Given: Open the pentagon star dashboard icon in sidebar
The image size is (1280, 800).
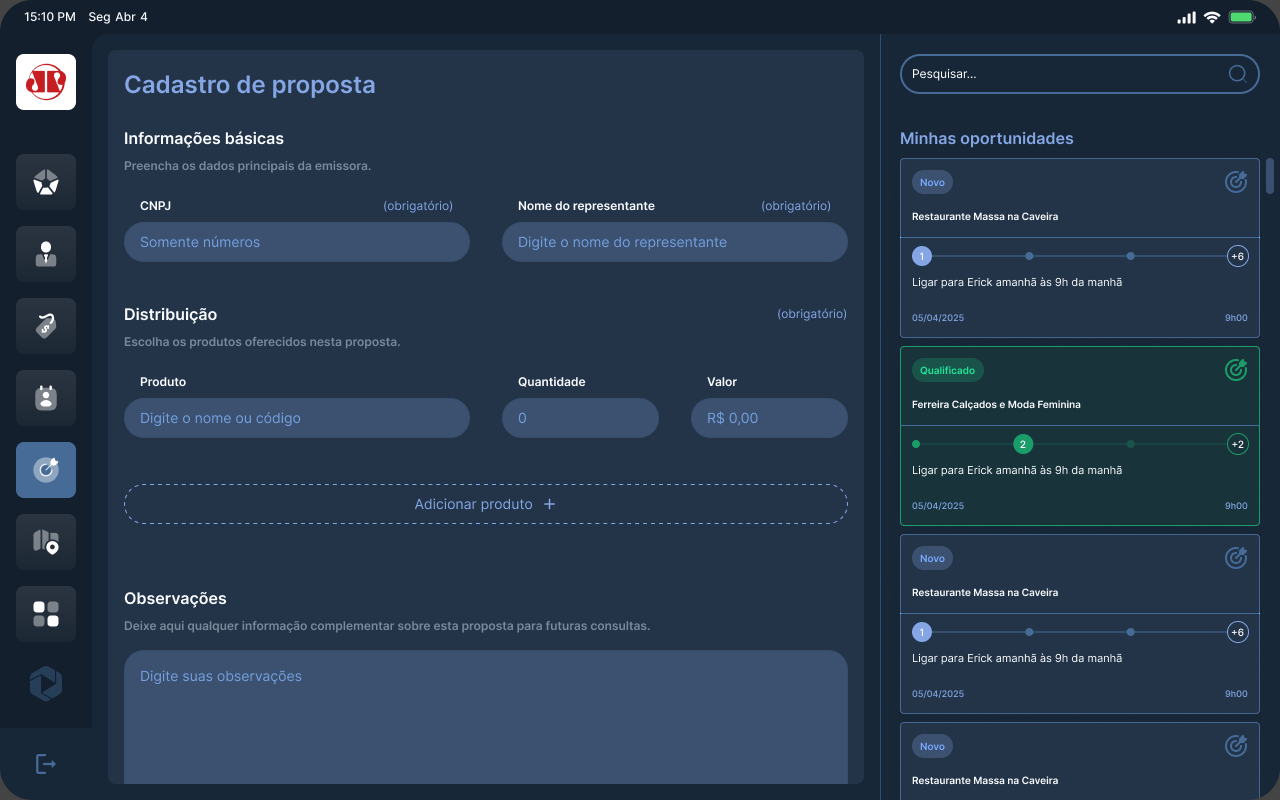Looking at the screenshot, I should click(46, 182).
